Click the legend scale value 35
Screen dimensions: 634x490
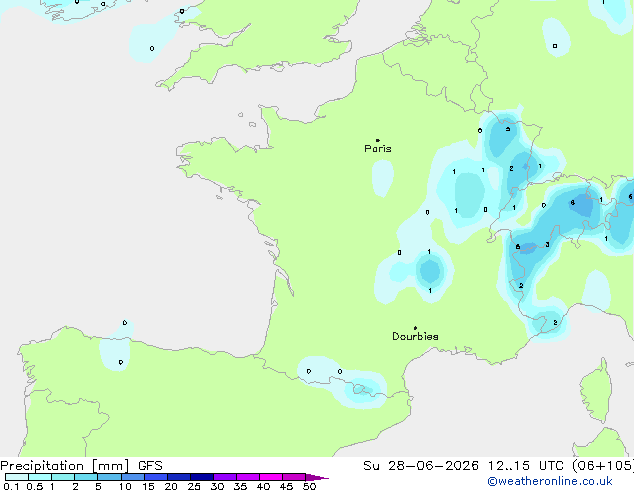(x=240, y=486)
